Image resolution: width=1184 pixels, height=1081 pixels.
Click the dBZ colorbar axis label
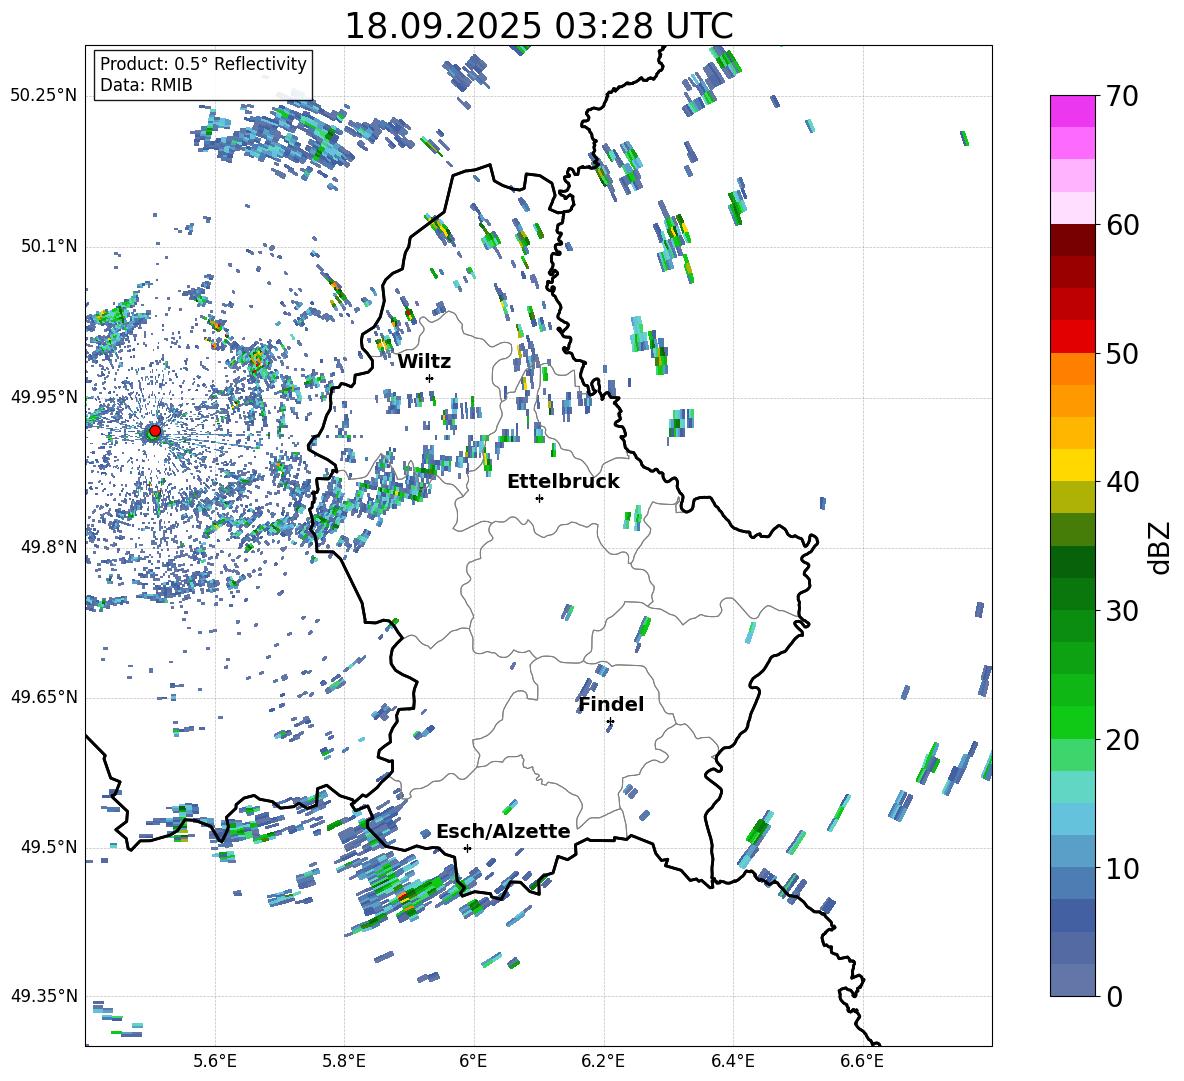tap(1160, 547)
